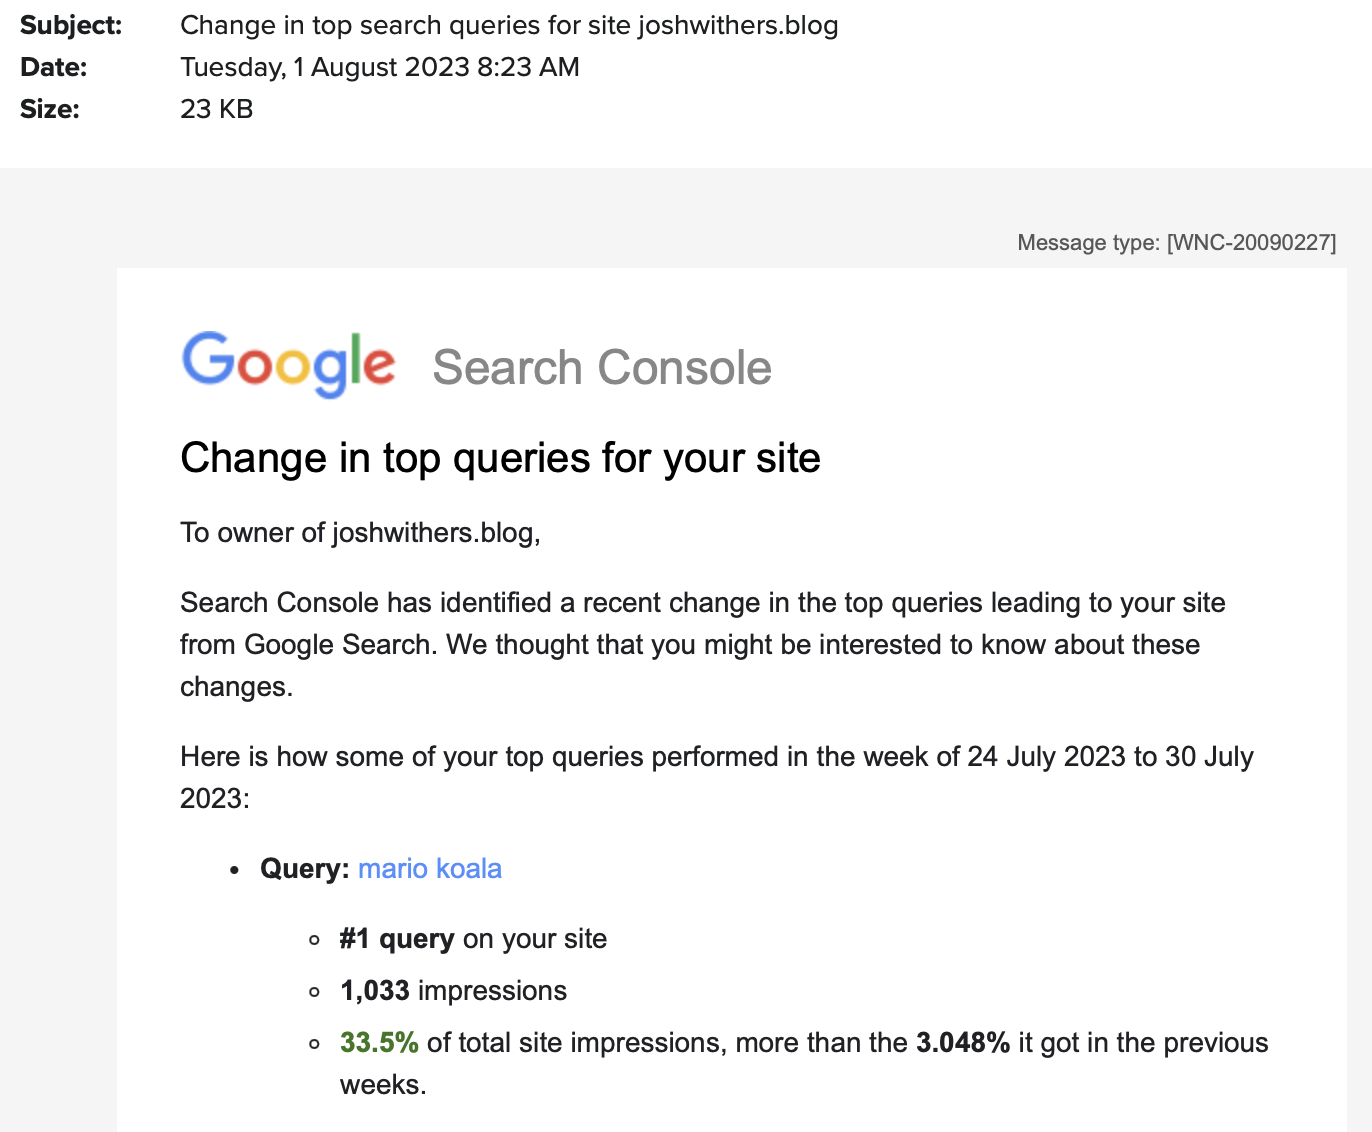Click the 1,033 impressions bullet
The width and height of the screenshot is (1372, 1132).
[453, 991]
